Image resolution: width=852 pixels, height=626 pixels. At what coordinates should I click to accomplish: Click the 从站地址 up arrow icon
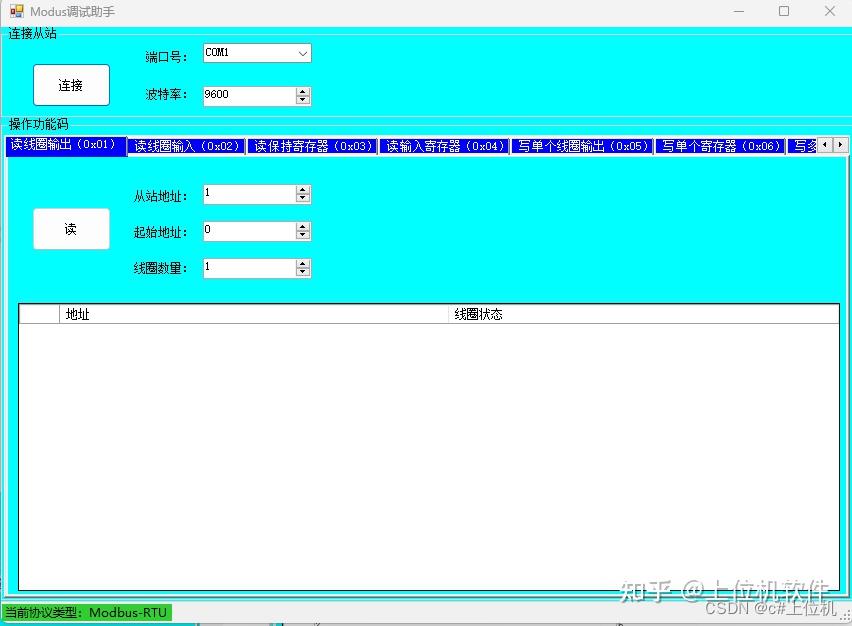[x=302, y=189]
